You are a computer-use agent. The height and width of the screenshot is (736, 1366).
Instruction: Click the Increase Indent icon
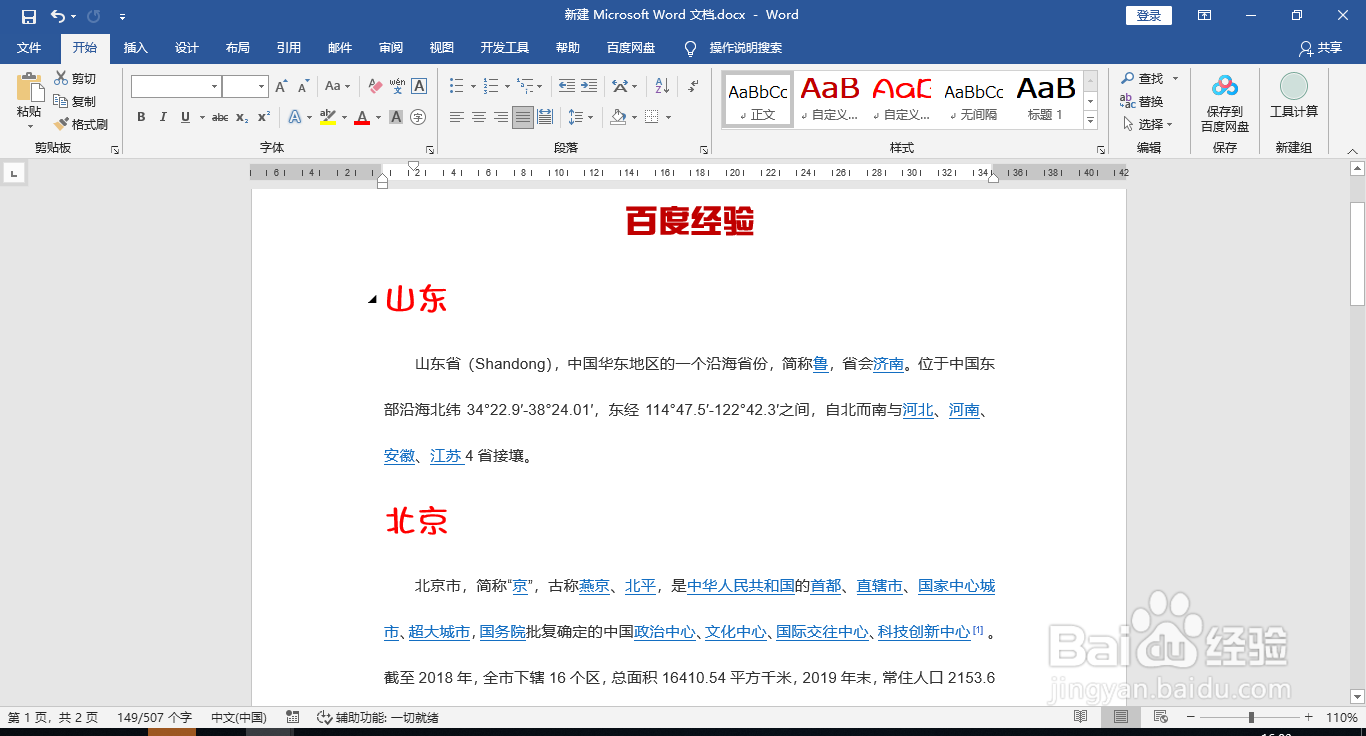[589, 86]
